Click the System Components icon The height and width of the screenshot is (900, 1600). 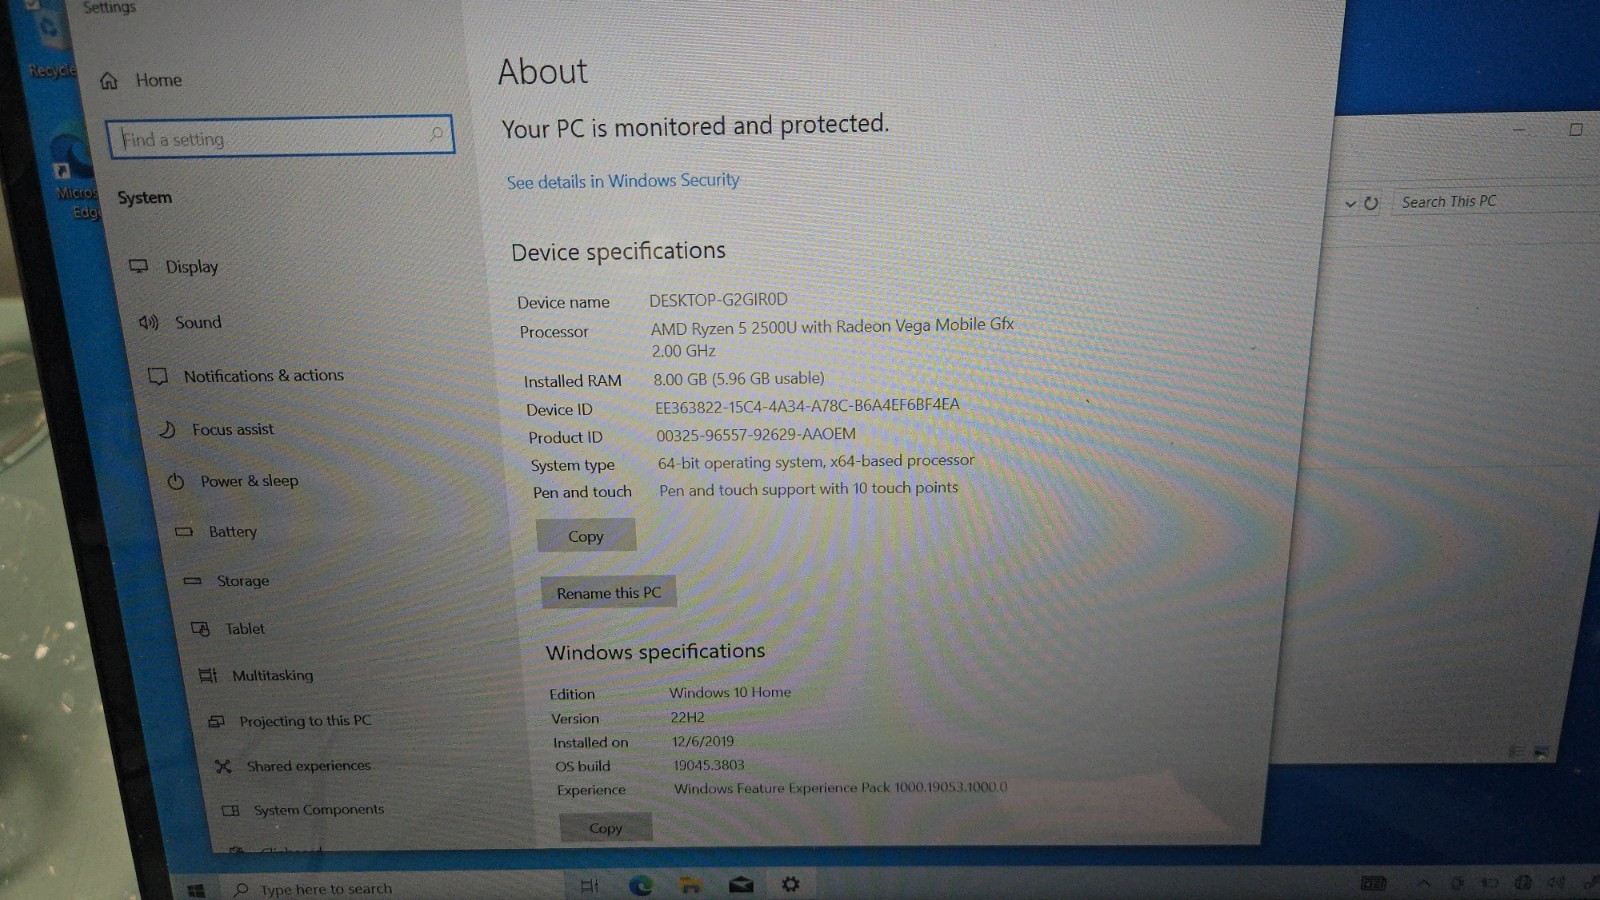[x=231, y=810]
